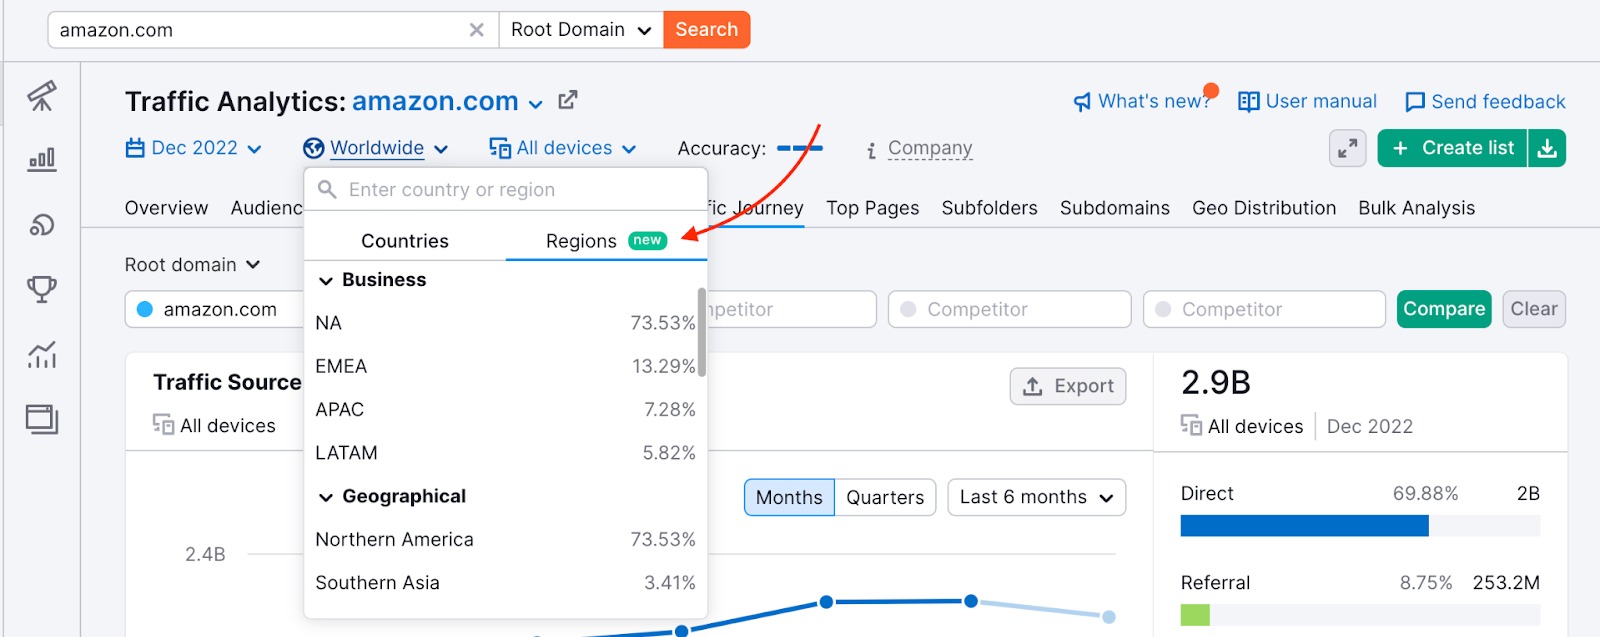
Task: Clear the amazon.com search field
Action: point(477,30)
